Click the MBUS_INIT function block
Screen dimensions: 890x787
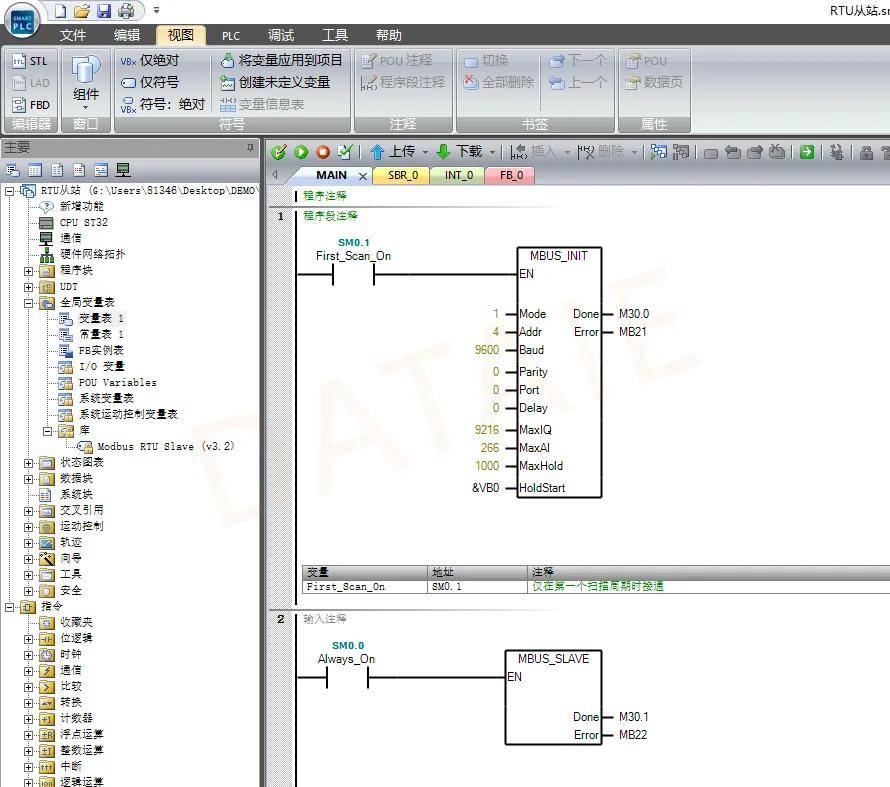tap(559, 372)
